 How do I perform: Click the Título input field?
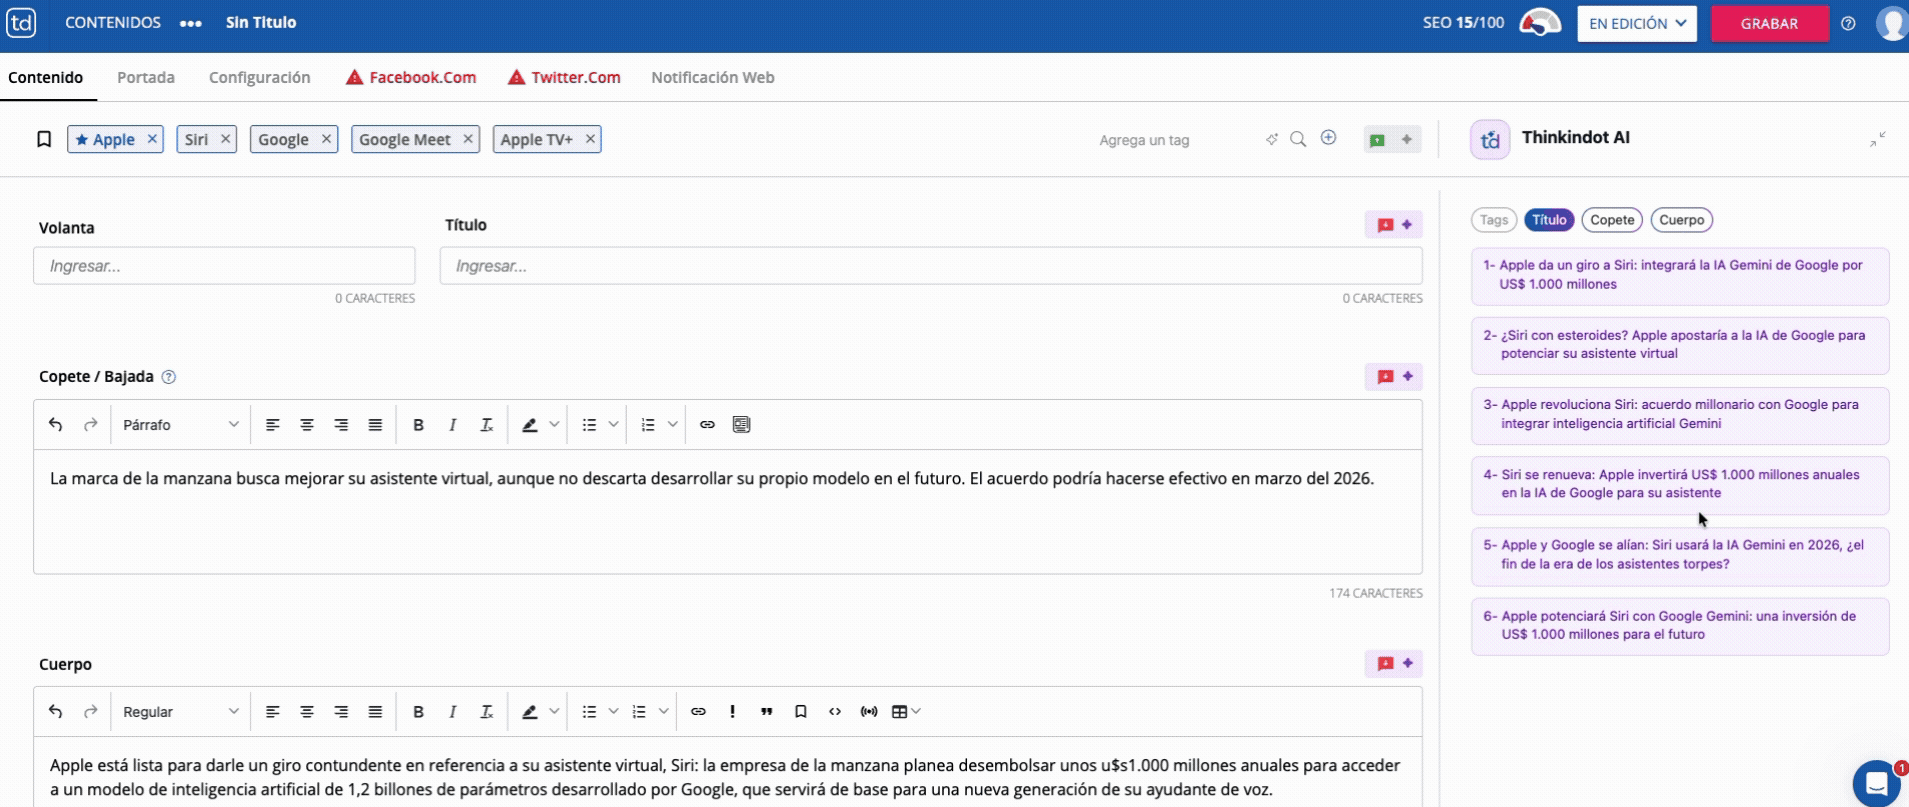point(931,266)
